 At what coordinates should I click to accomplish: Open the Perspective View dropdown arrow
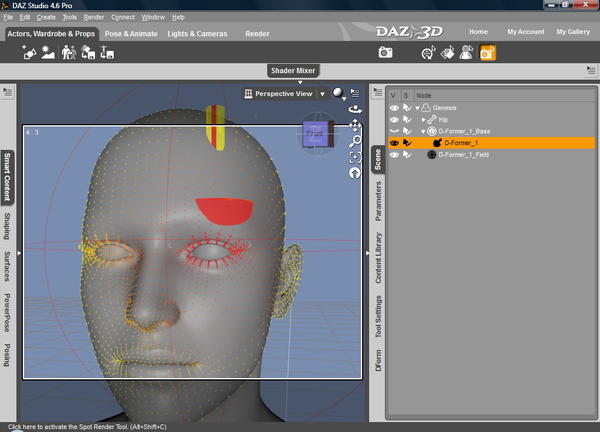[322, 94]
